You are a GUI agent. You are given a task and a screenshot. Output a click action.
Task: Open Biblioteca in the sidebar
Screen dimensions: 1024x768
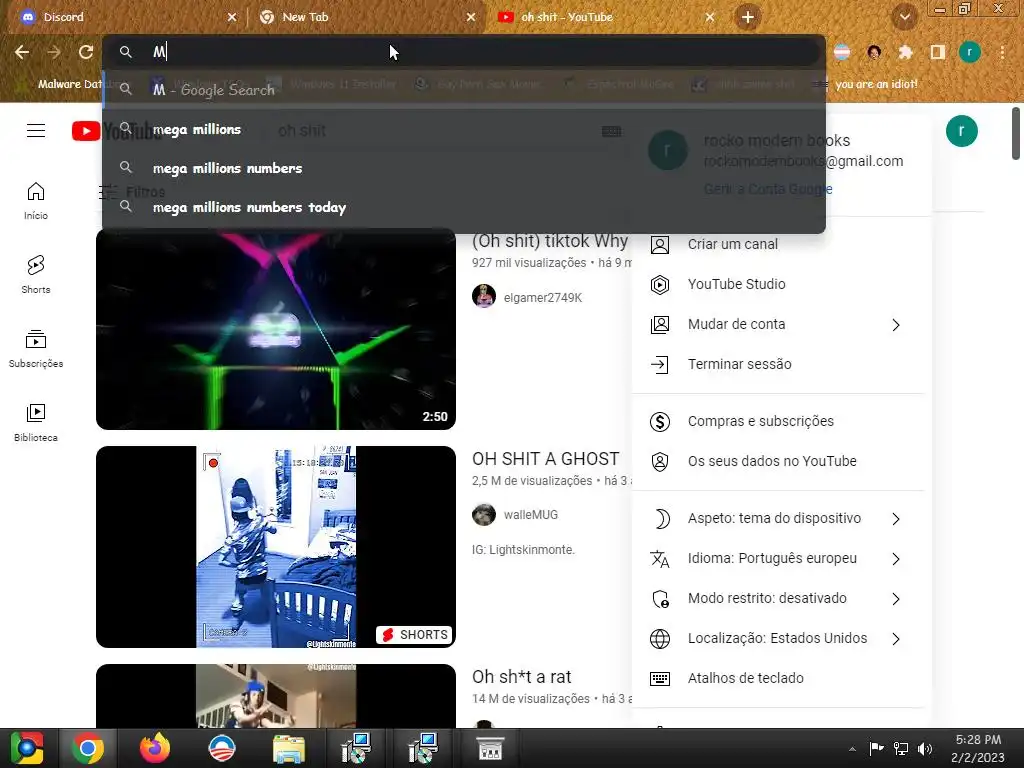pyautogui.click(x=36, y=423)
